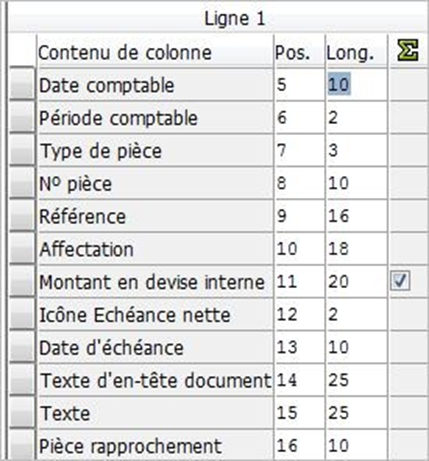The image size is (429, 461).
Task: Click the Pièce rapprochement cell
Action: (155, 445)
